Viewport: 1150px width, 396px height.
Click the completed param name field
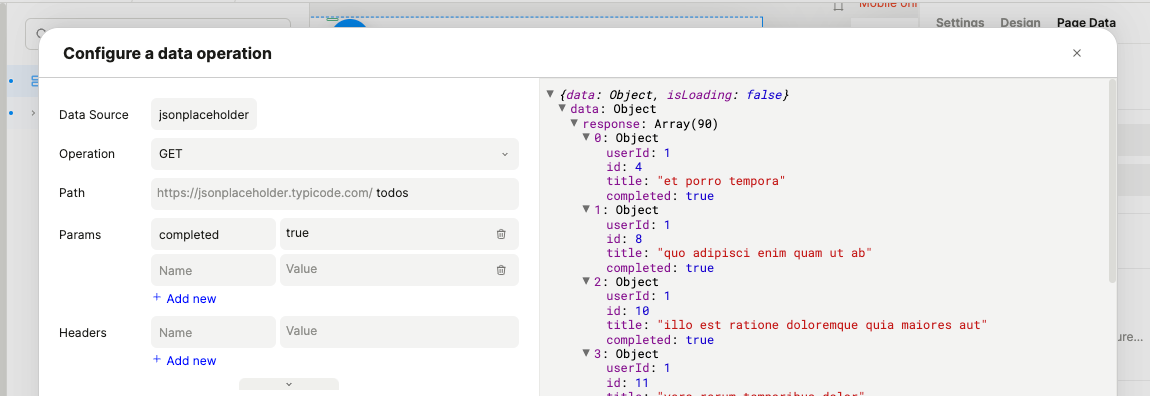(x=213, y=234)
